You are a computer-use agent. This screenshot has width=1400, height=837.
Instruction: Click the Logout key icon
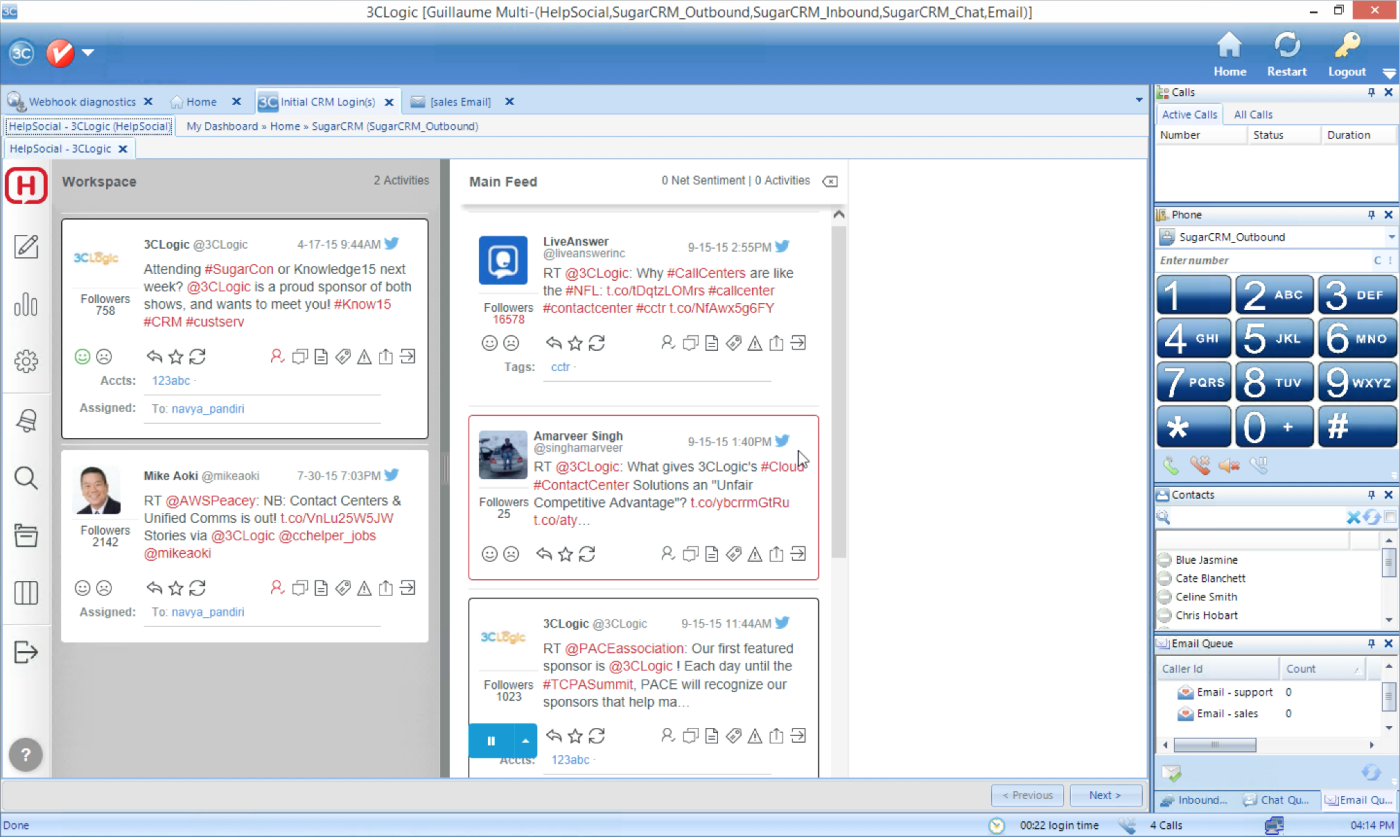point(1347,45)
